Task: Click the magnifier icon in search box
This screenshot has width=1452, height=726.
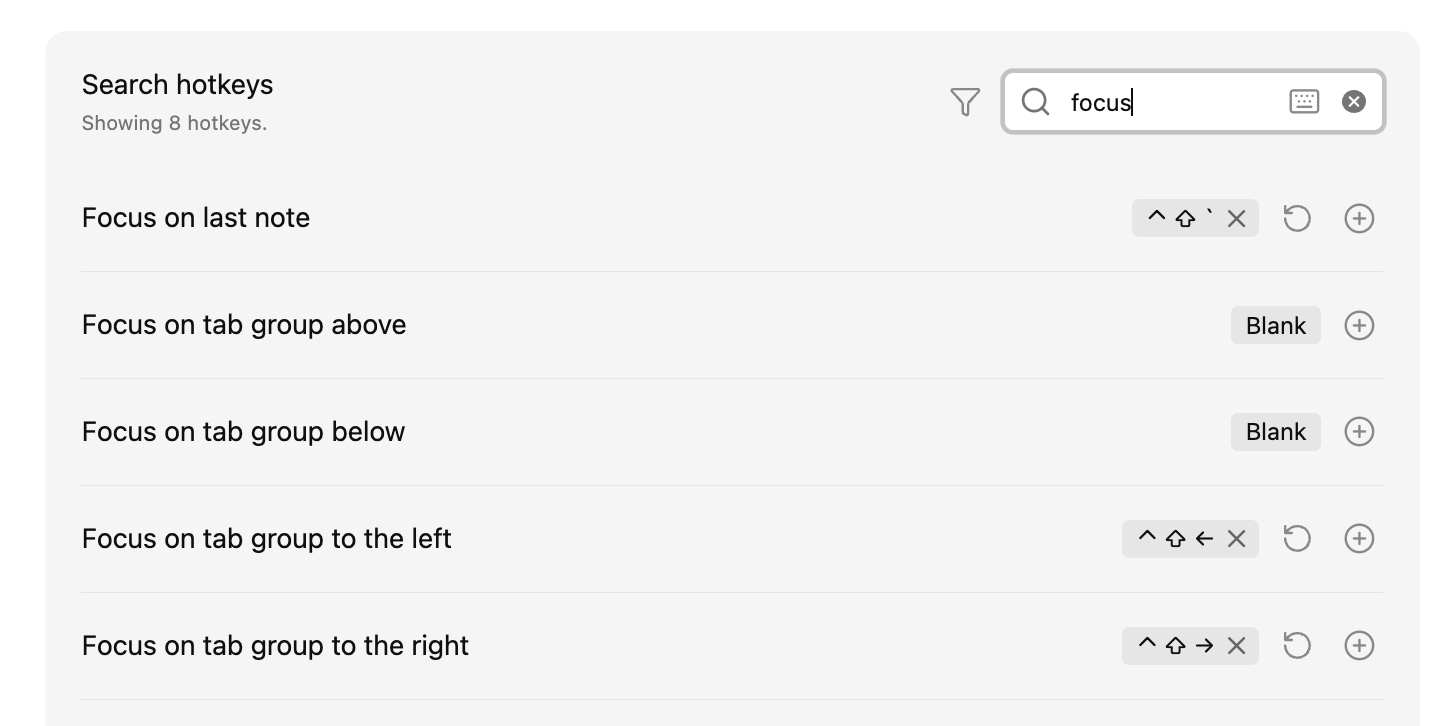Action: click(x=1036, y=102)
